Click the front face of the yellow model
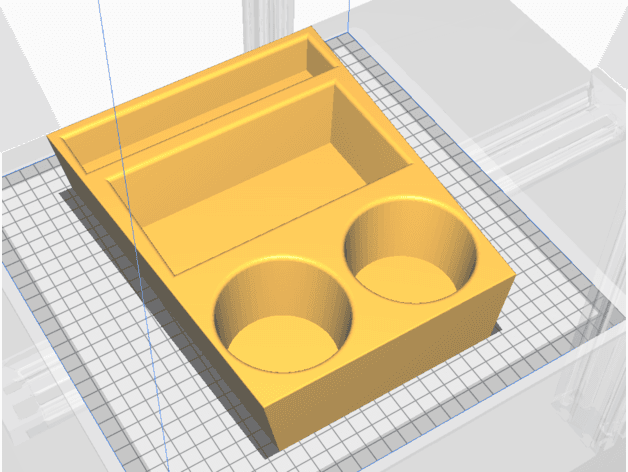The height and width of the screenshot is (472, 628). point(390,361)
